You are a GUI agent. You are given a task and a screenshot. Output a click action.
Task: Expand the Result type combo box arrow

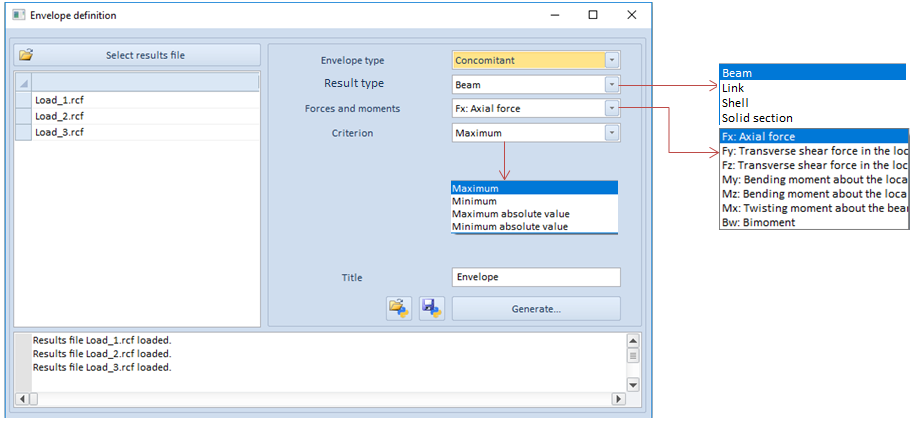coord(611,84)
